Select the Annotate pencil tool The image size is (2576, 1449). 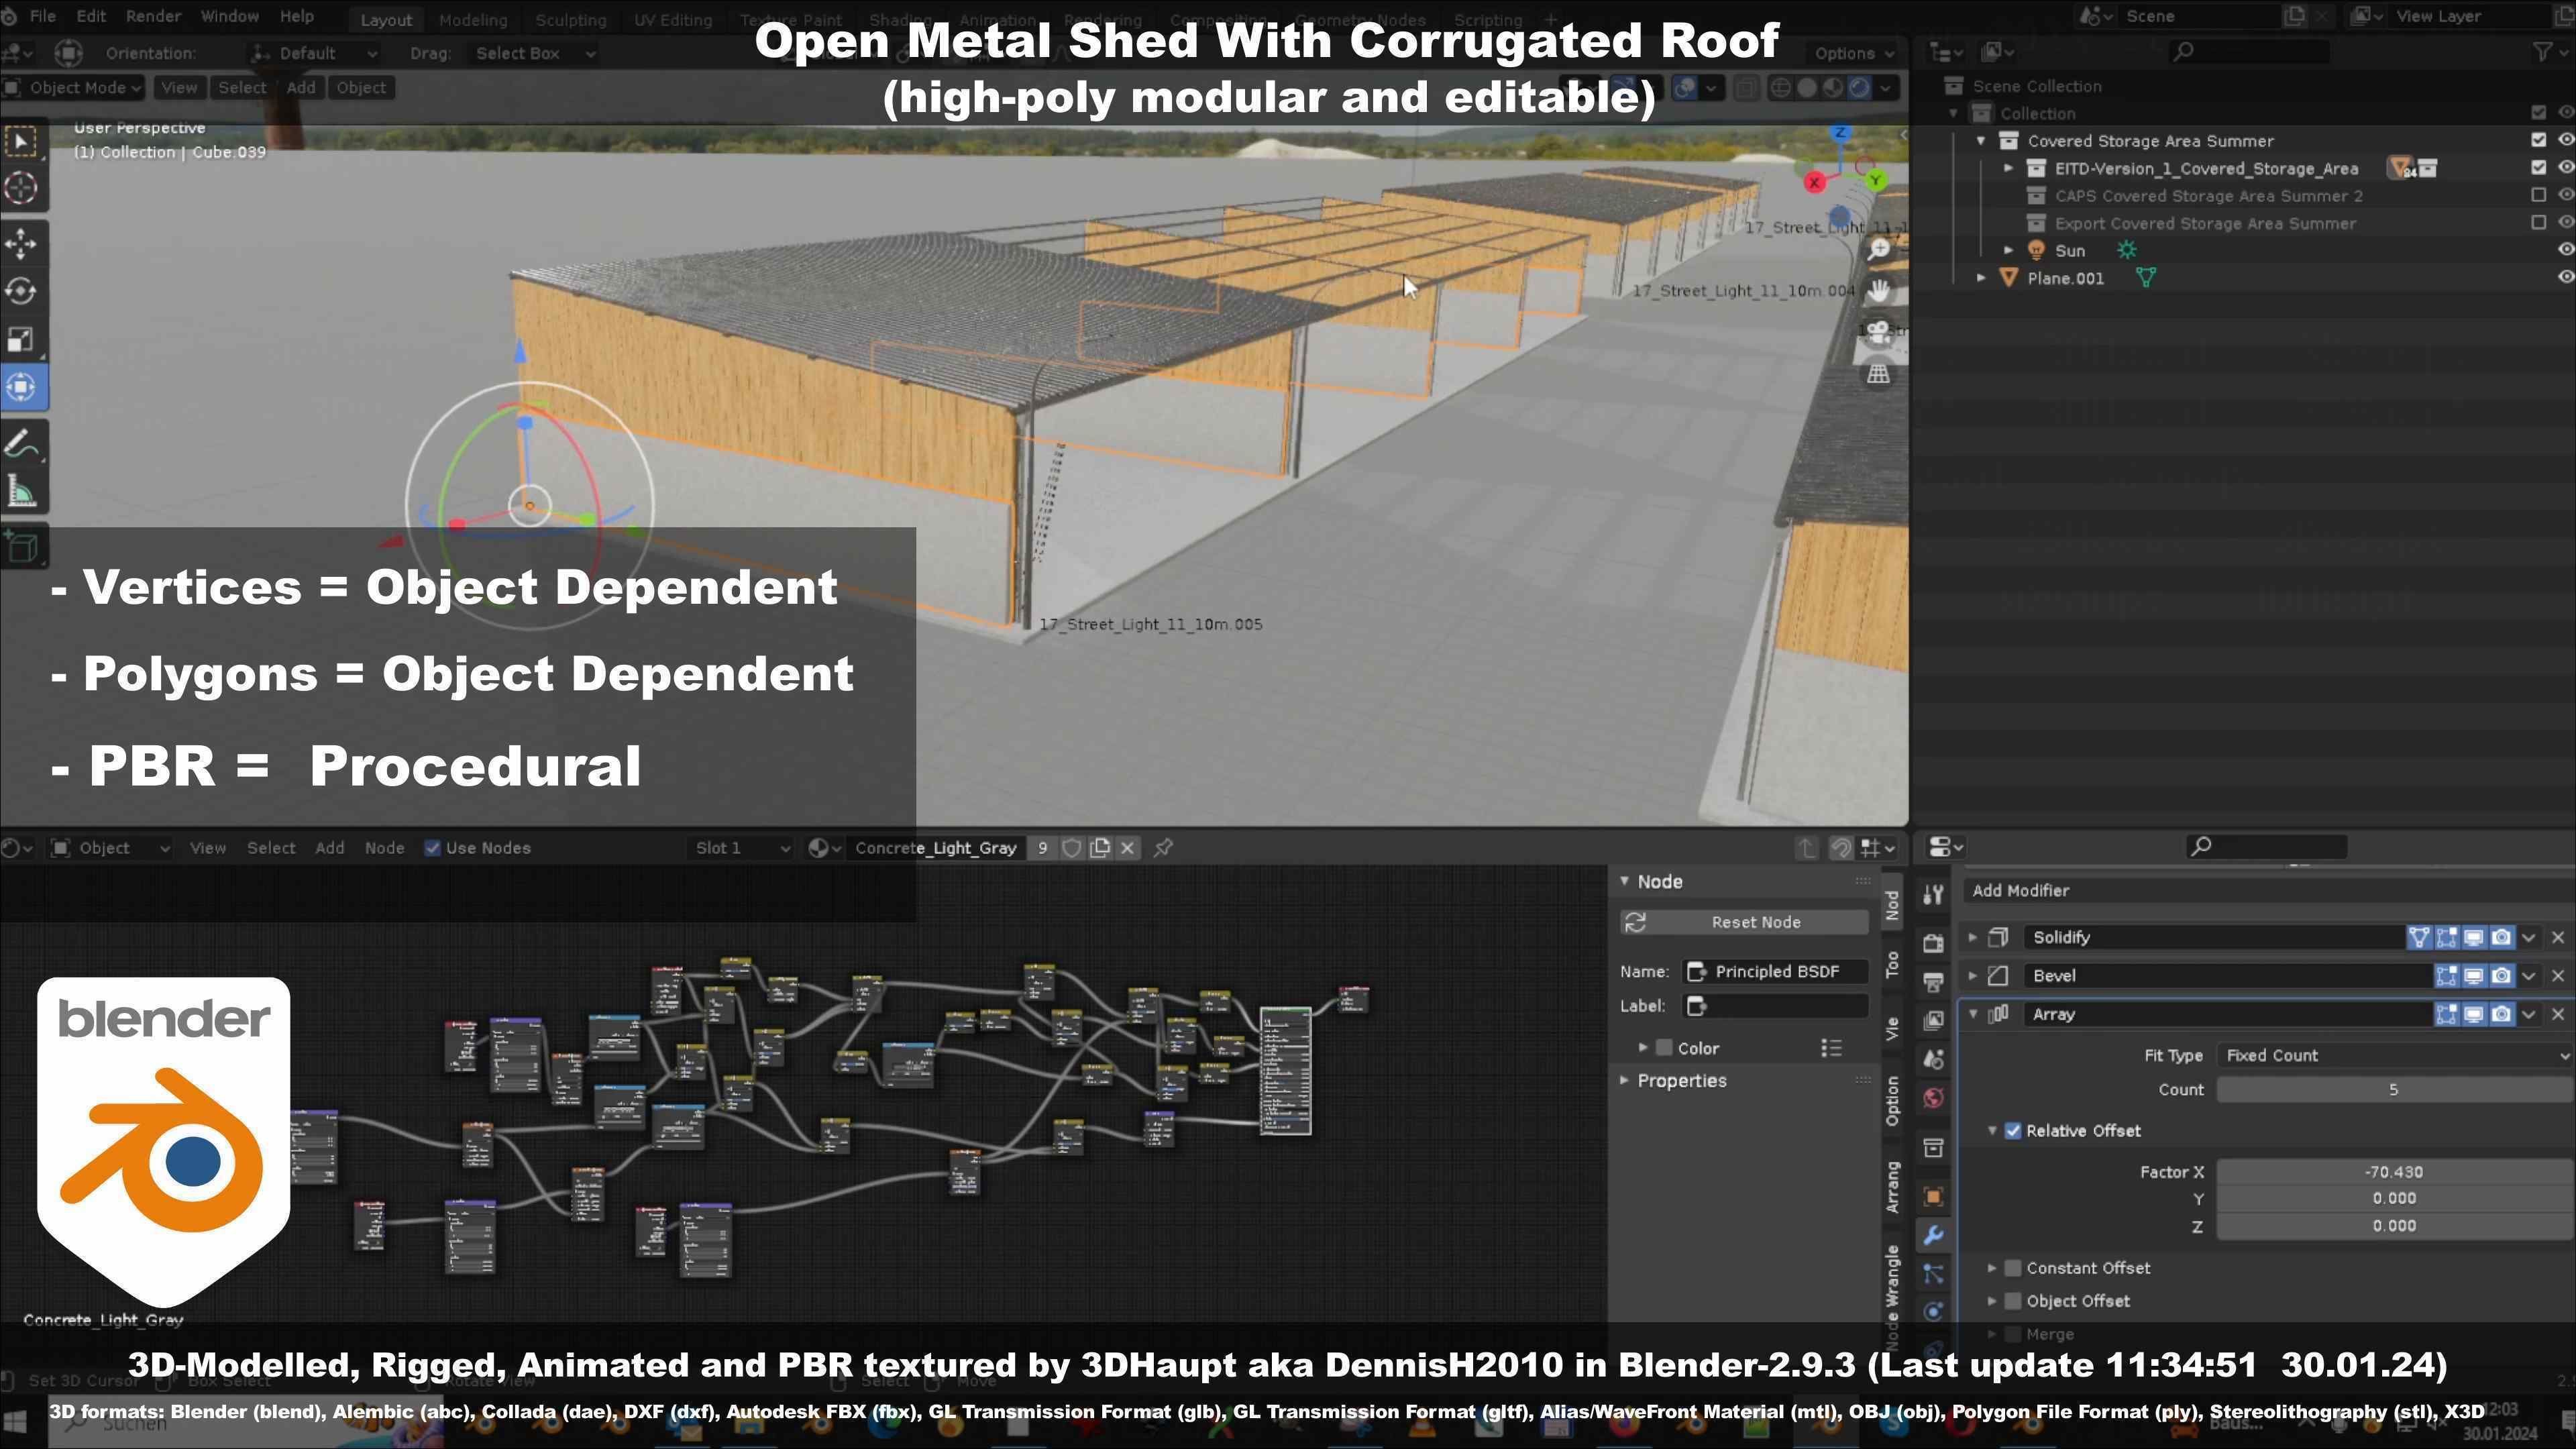coord(22,443)
